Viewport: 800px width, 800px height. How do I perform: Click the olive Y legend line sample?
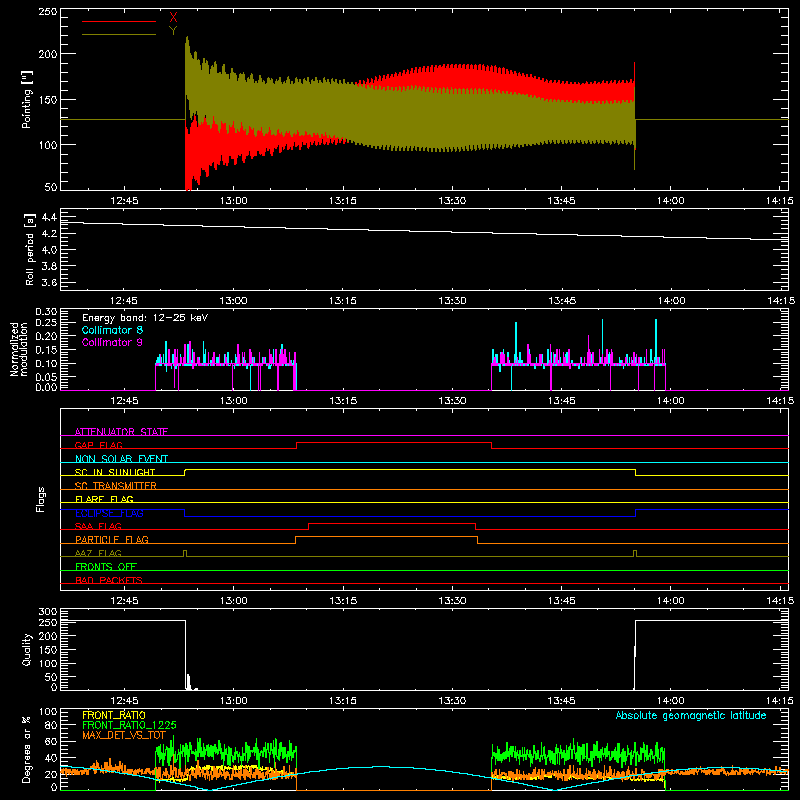pyautogui.click(x=119, y=34)
